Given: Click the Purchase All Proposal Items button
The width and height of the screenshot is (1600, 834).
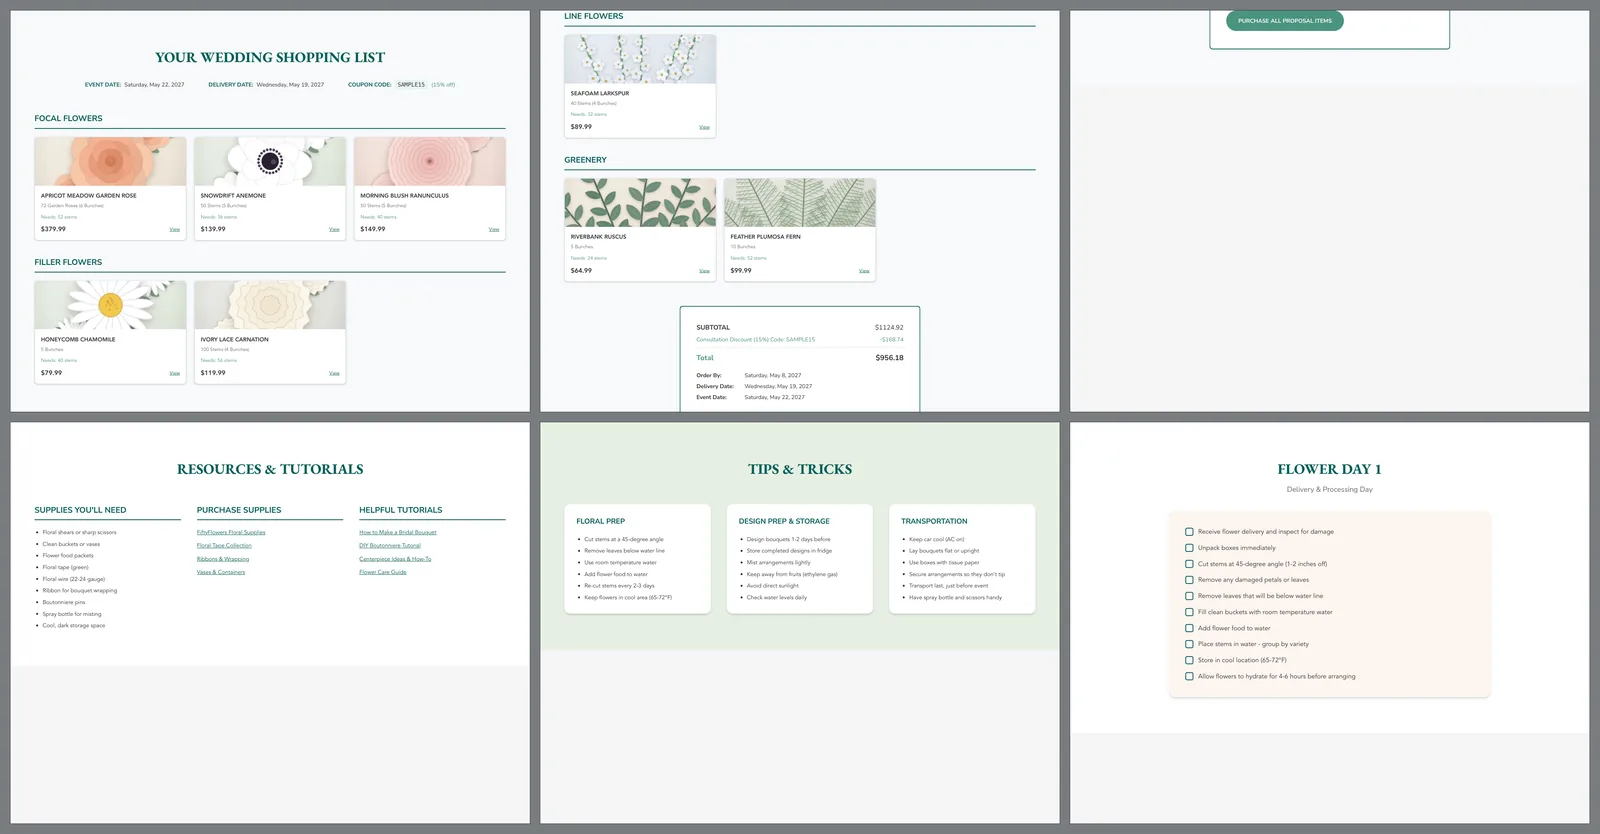Looking at the screenshot, I should coord(1284,20).
